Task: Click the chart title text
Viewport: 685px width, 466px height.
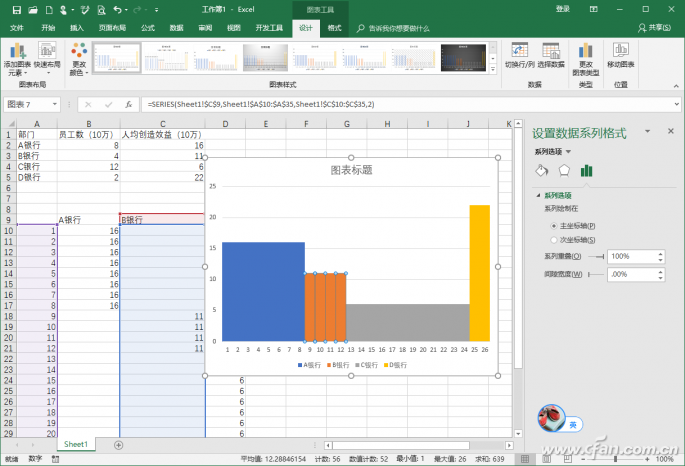Action: click(351, 170)
